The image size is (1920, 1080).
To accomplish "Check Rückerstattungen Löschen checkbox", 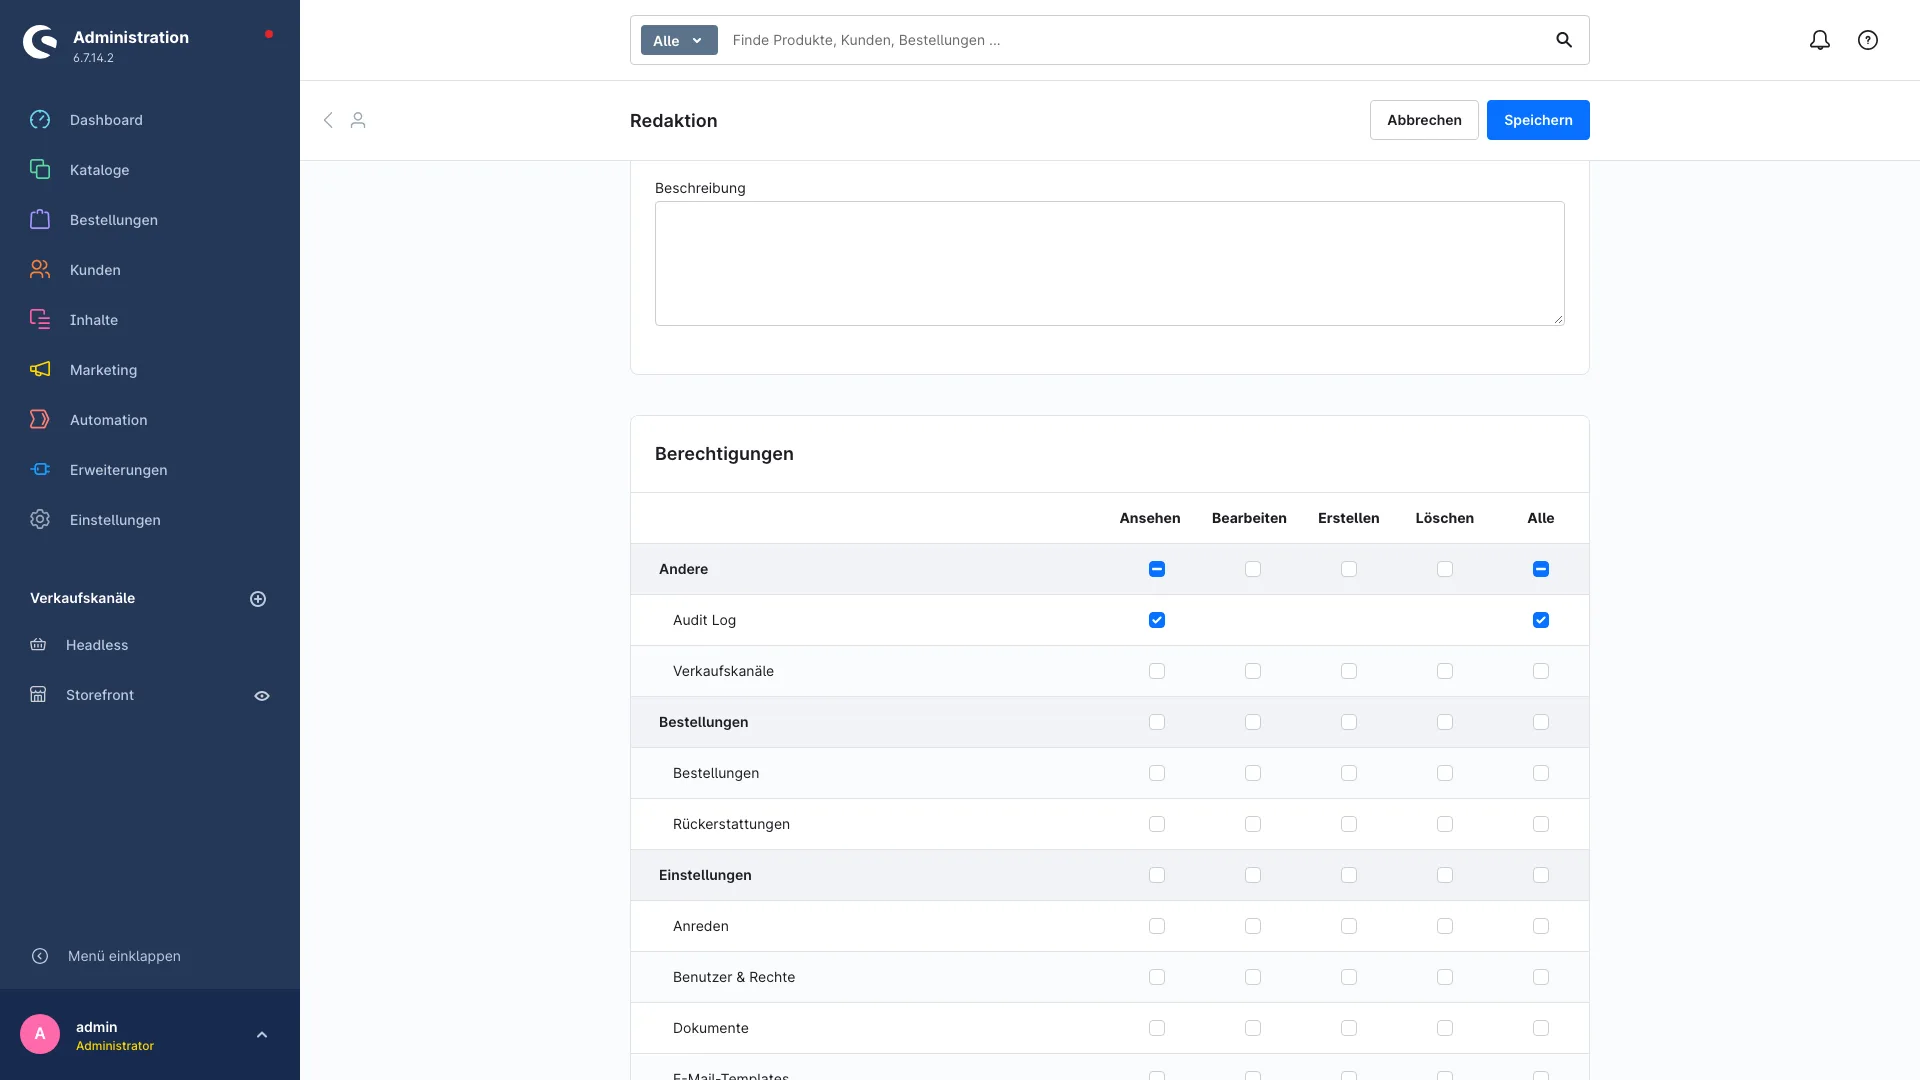I will [x=1445, y=824].
